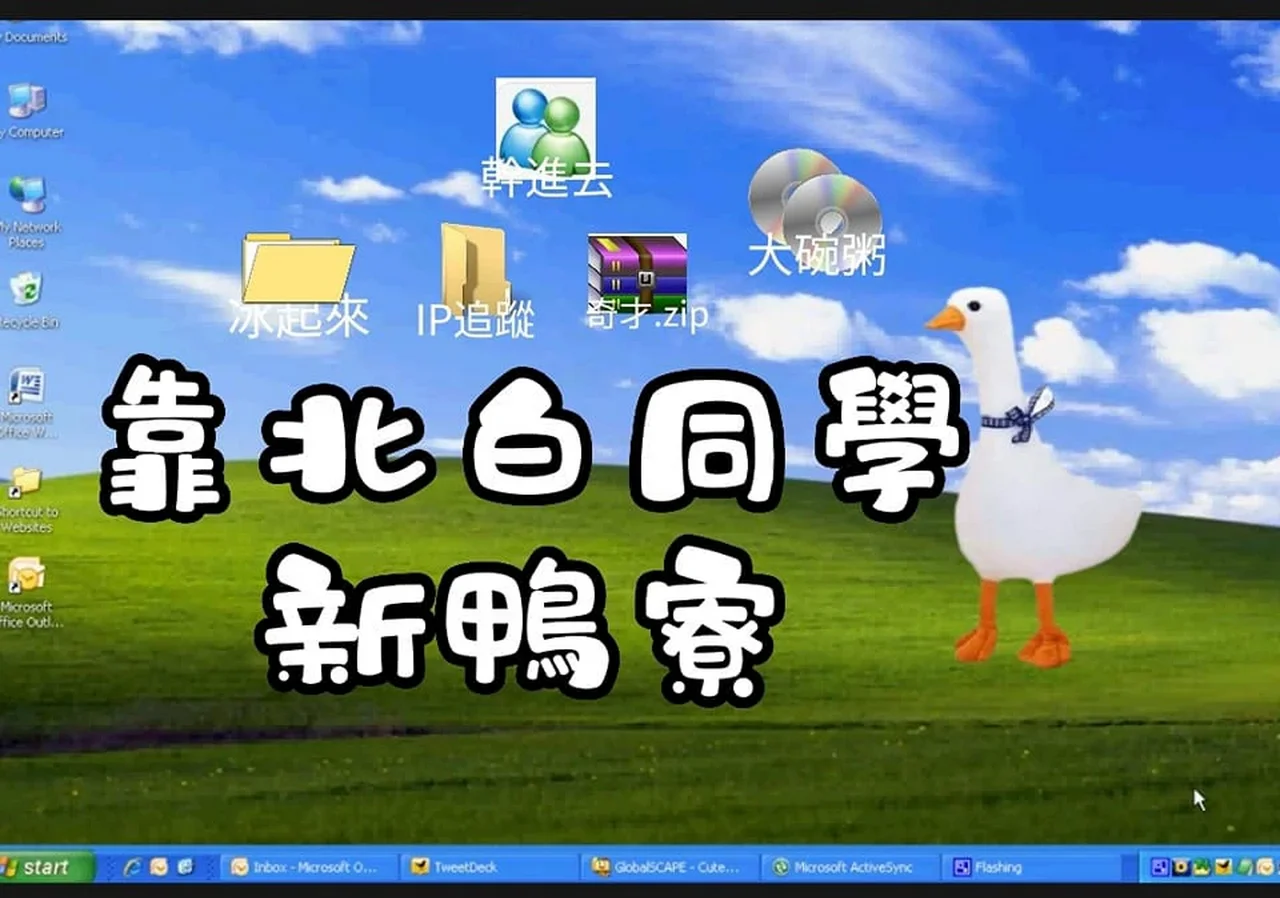The width and height of the screenshot is (1280, 898).
Task: Open the Start menu
Action: (45, 867)
